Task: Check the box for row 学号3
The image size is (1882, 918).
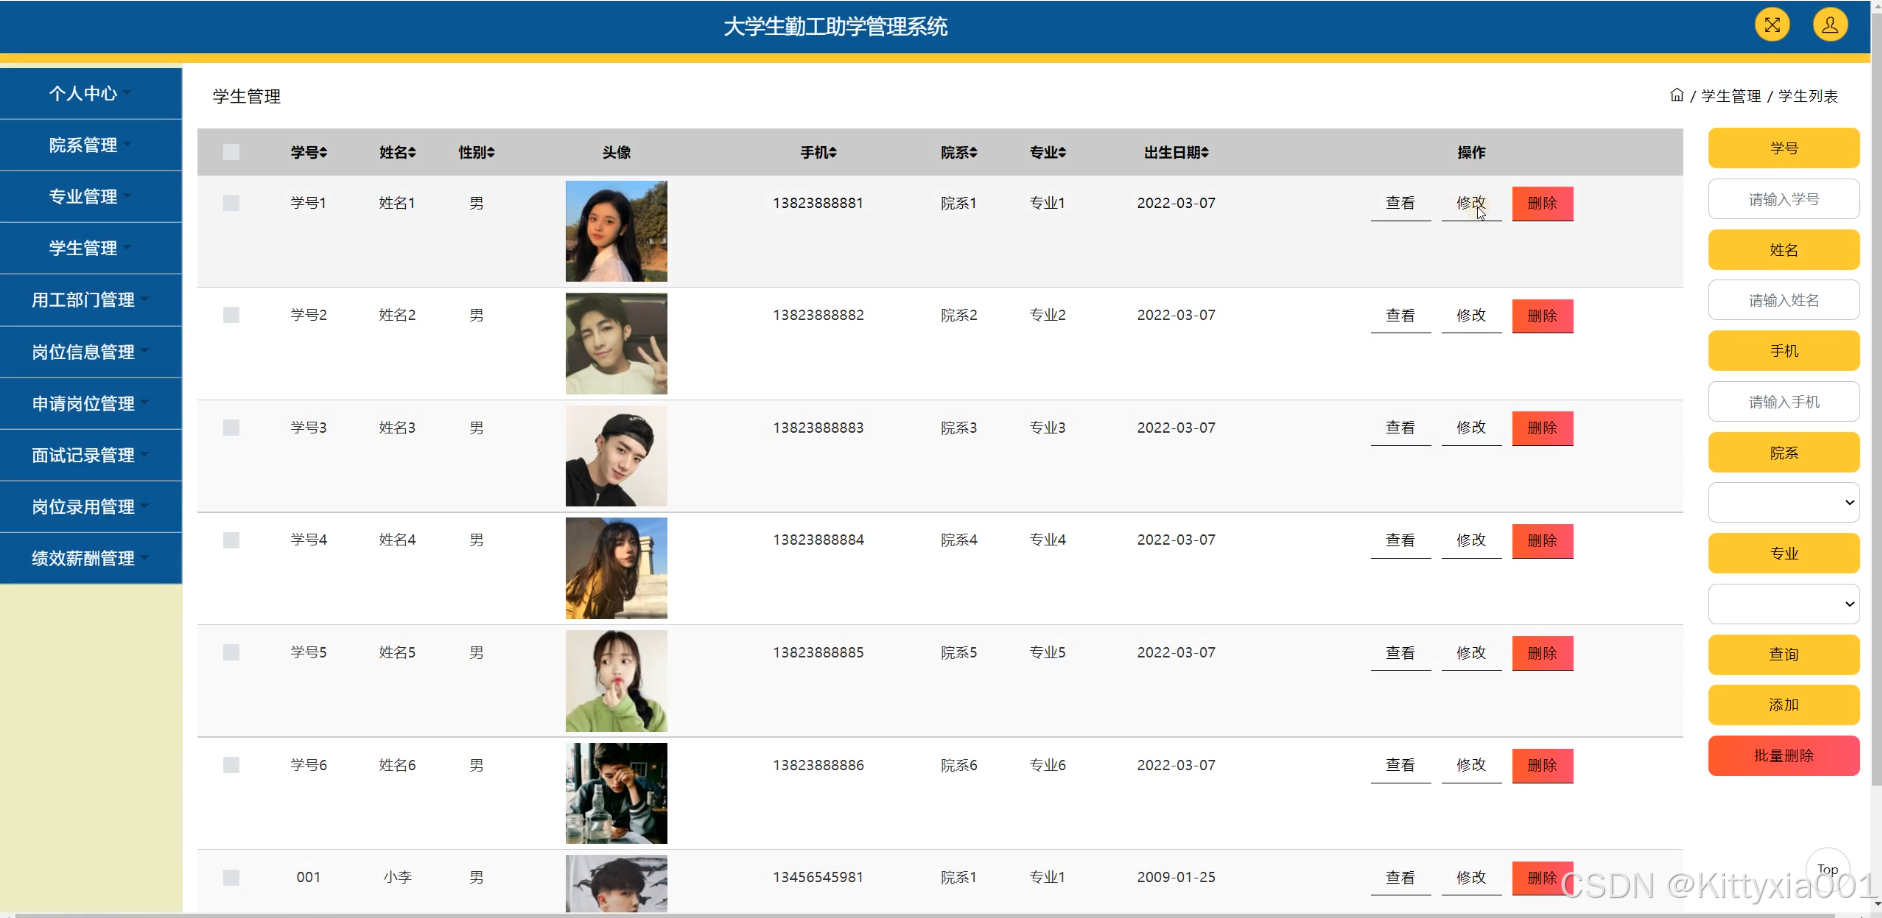Action: 231,428
